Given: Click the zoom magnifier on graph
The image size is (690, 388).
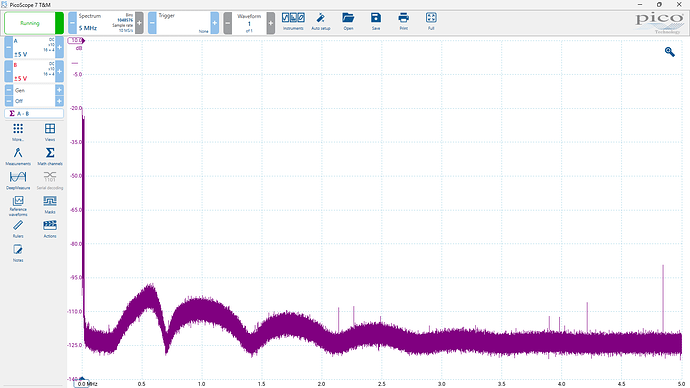Looking at the screenshot, I should [669, 52].
